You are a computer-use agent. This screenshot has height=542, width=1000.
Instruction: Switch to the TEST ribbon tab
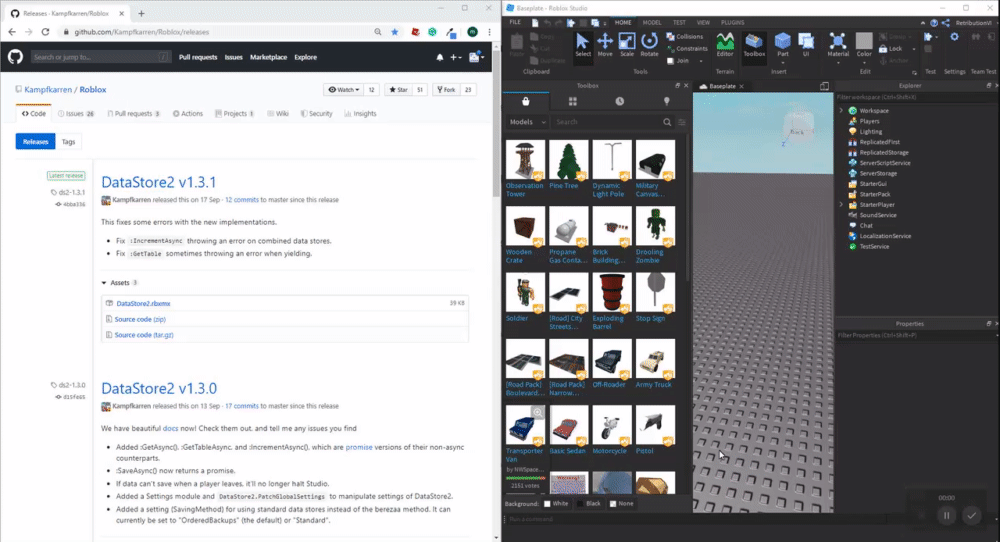coord(679,22)
